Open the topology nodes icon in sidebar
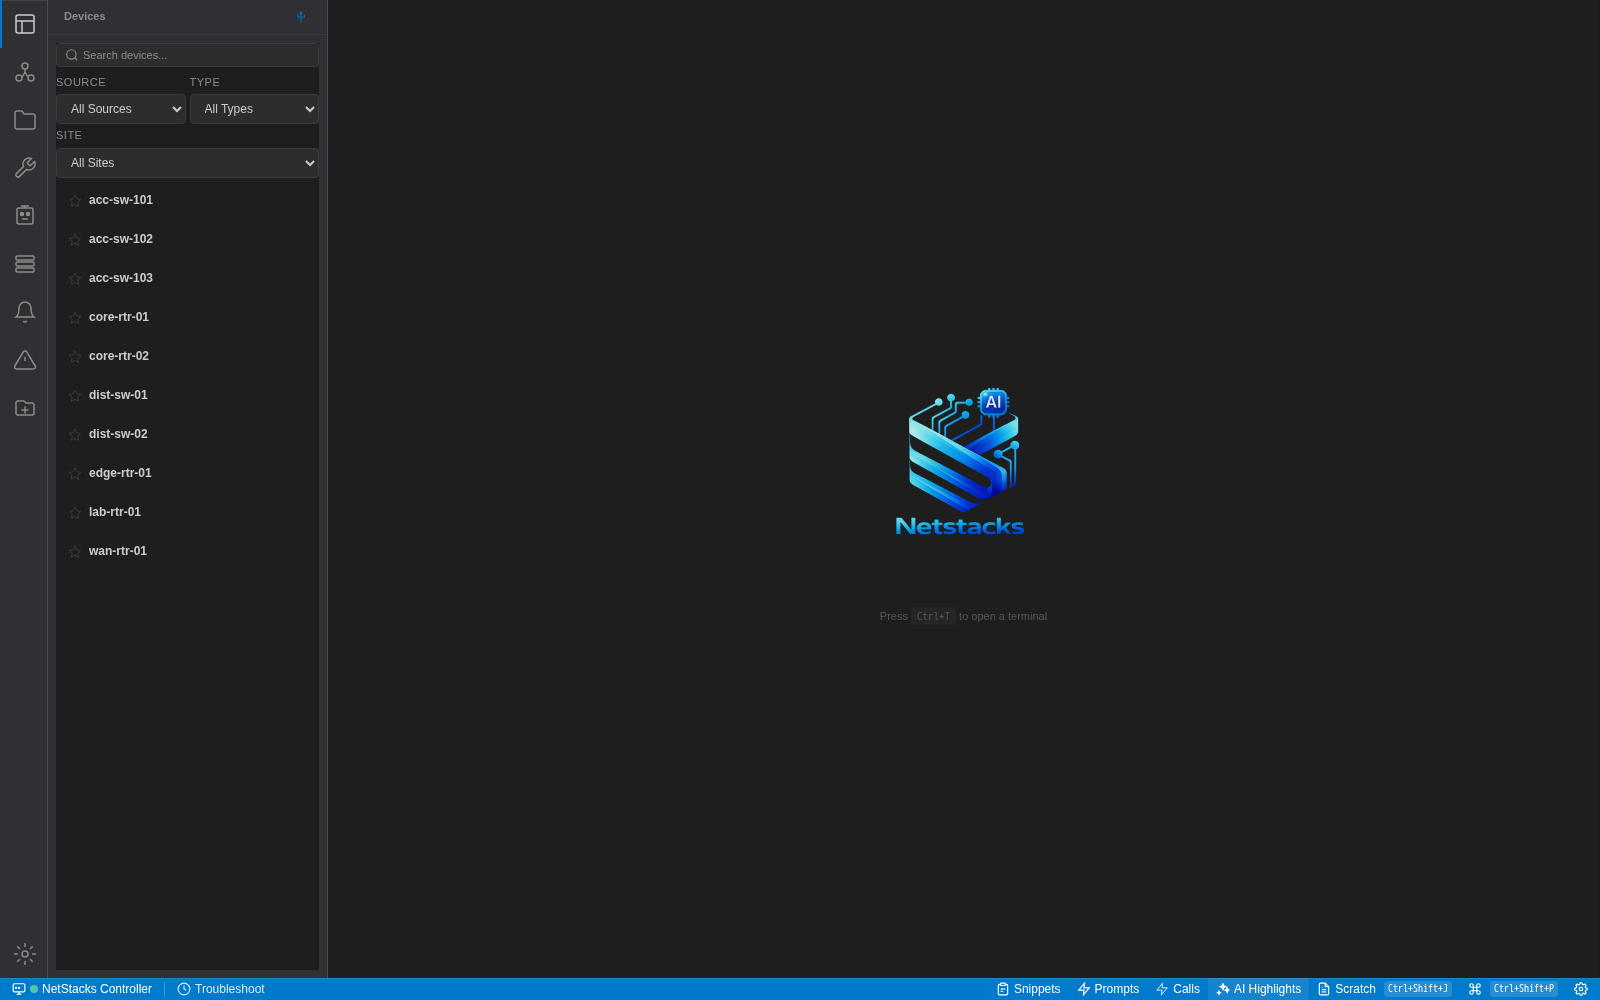The height and width of the screenshot is (1000, 1600). 25,72
